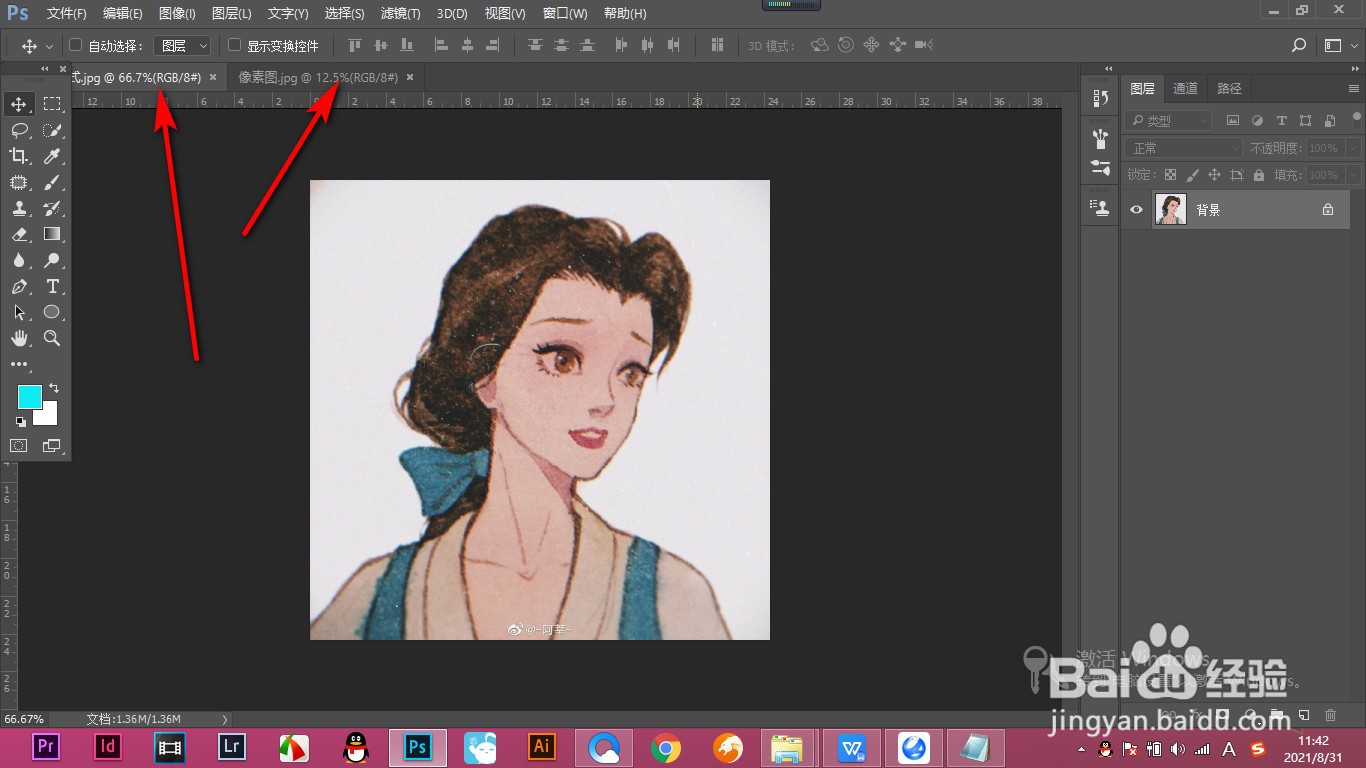Open the 图层 auto-select dropdown
Viewport: 1366px width, 768px height.
coord(183,45)
